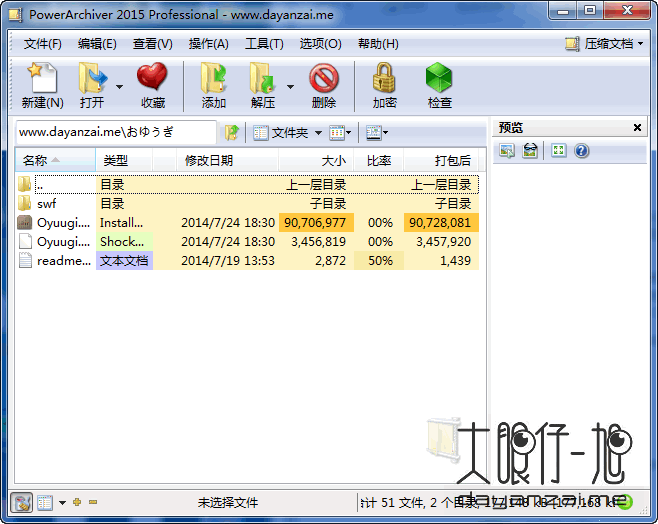Click the readme file document icon
658x524 pixels.
click(25, 261)
